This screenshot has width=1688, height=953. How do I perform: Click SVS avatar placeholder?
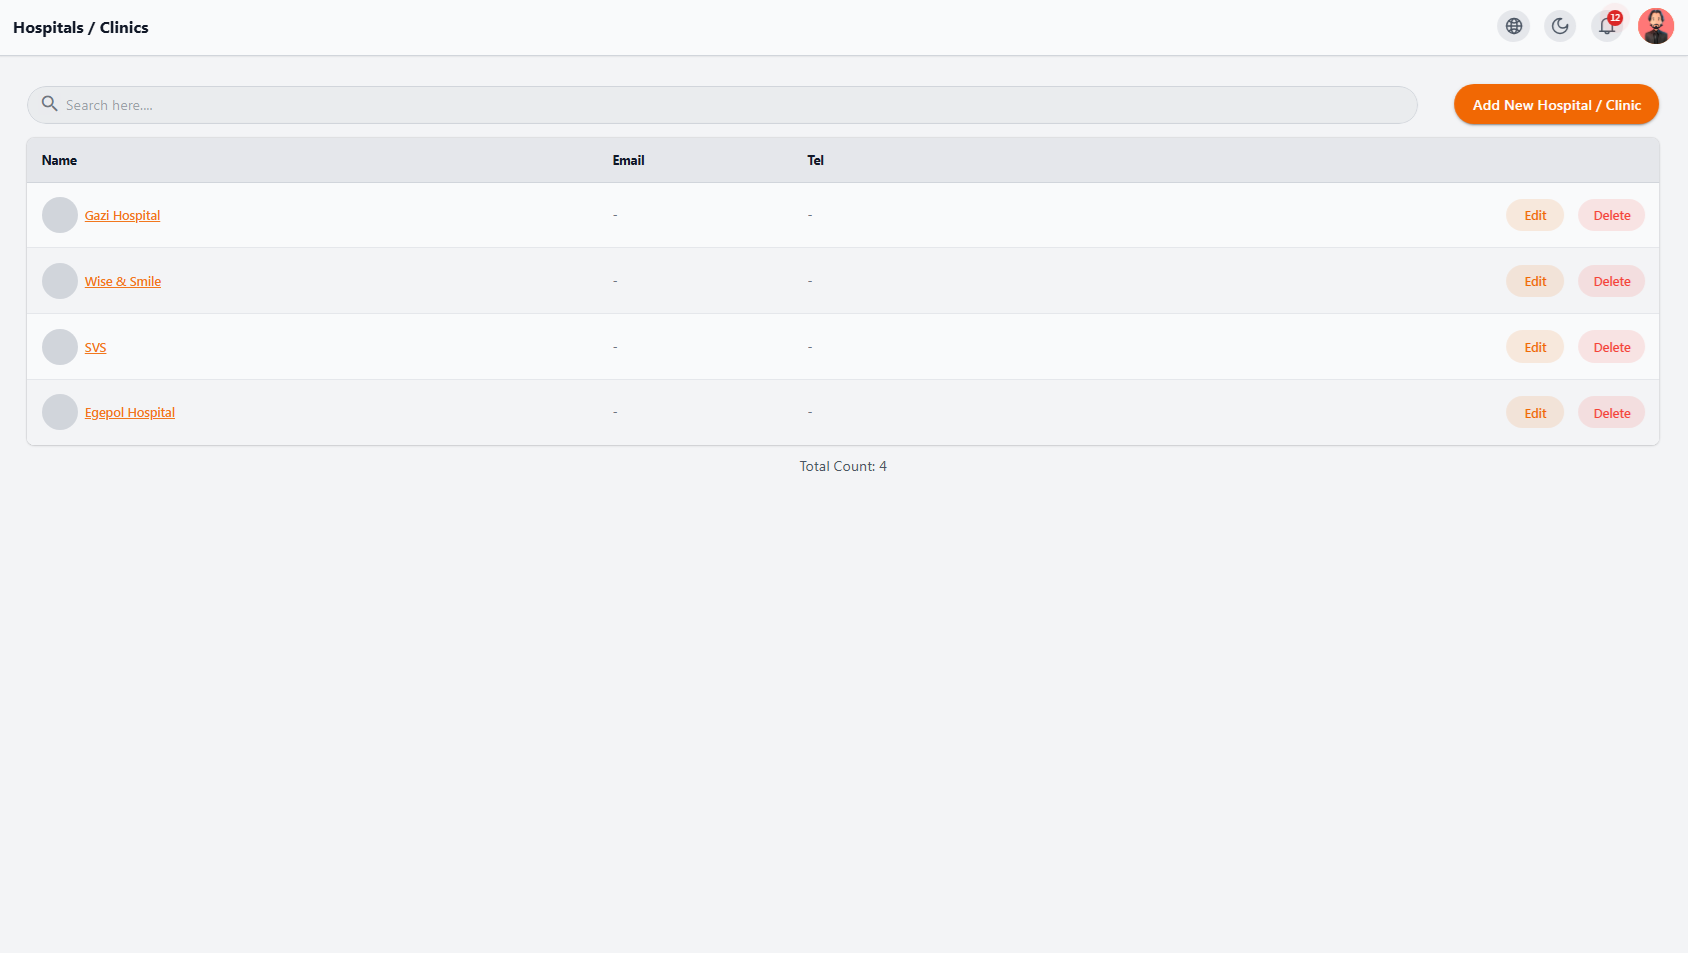pyautogui.click(x=60, y=347)
